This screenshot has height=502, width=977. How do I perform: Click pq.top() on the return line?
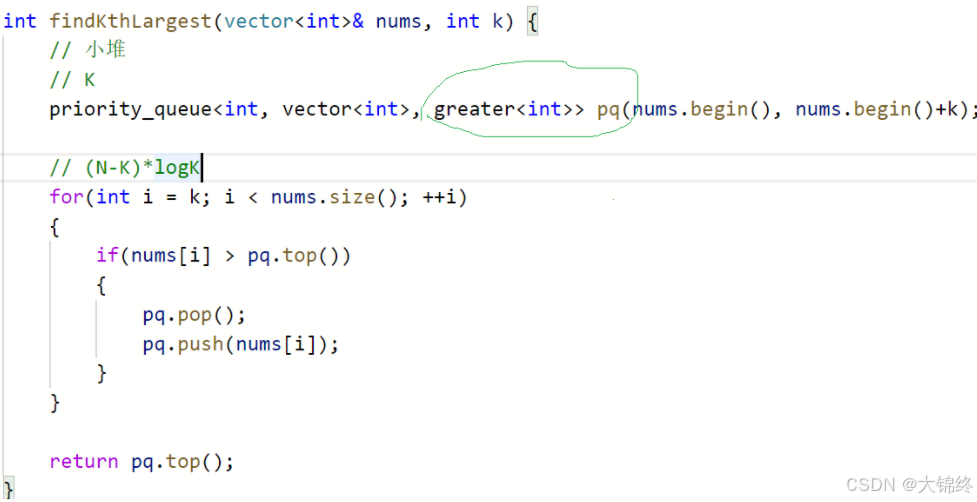[176, 462]
